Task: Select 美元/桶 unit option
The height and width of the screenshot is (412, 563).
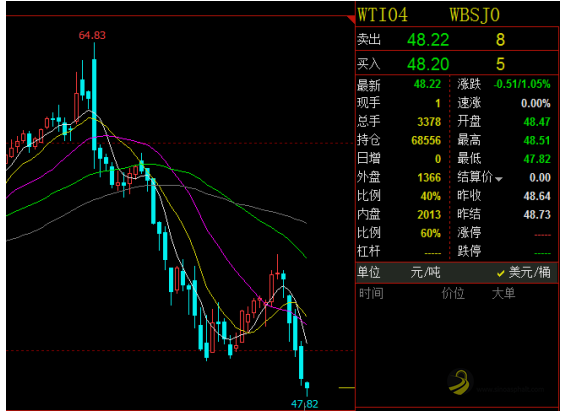Action: (x=529, y=273)
